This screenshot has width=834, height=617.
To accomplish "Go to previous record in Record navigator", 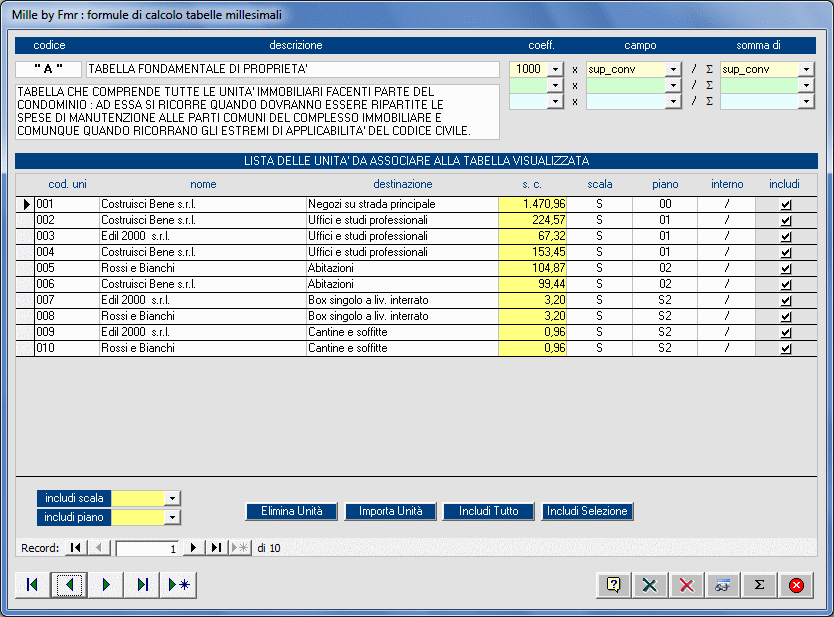I will click(x=99, y=548).
